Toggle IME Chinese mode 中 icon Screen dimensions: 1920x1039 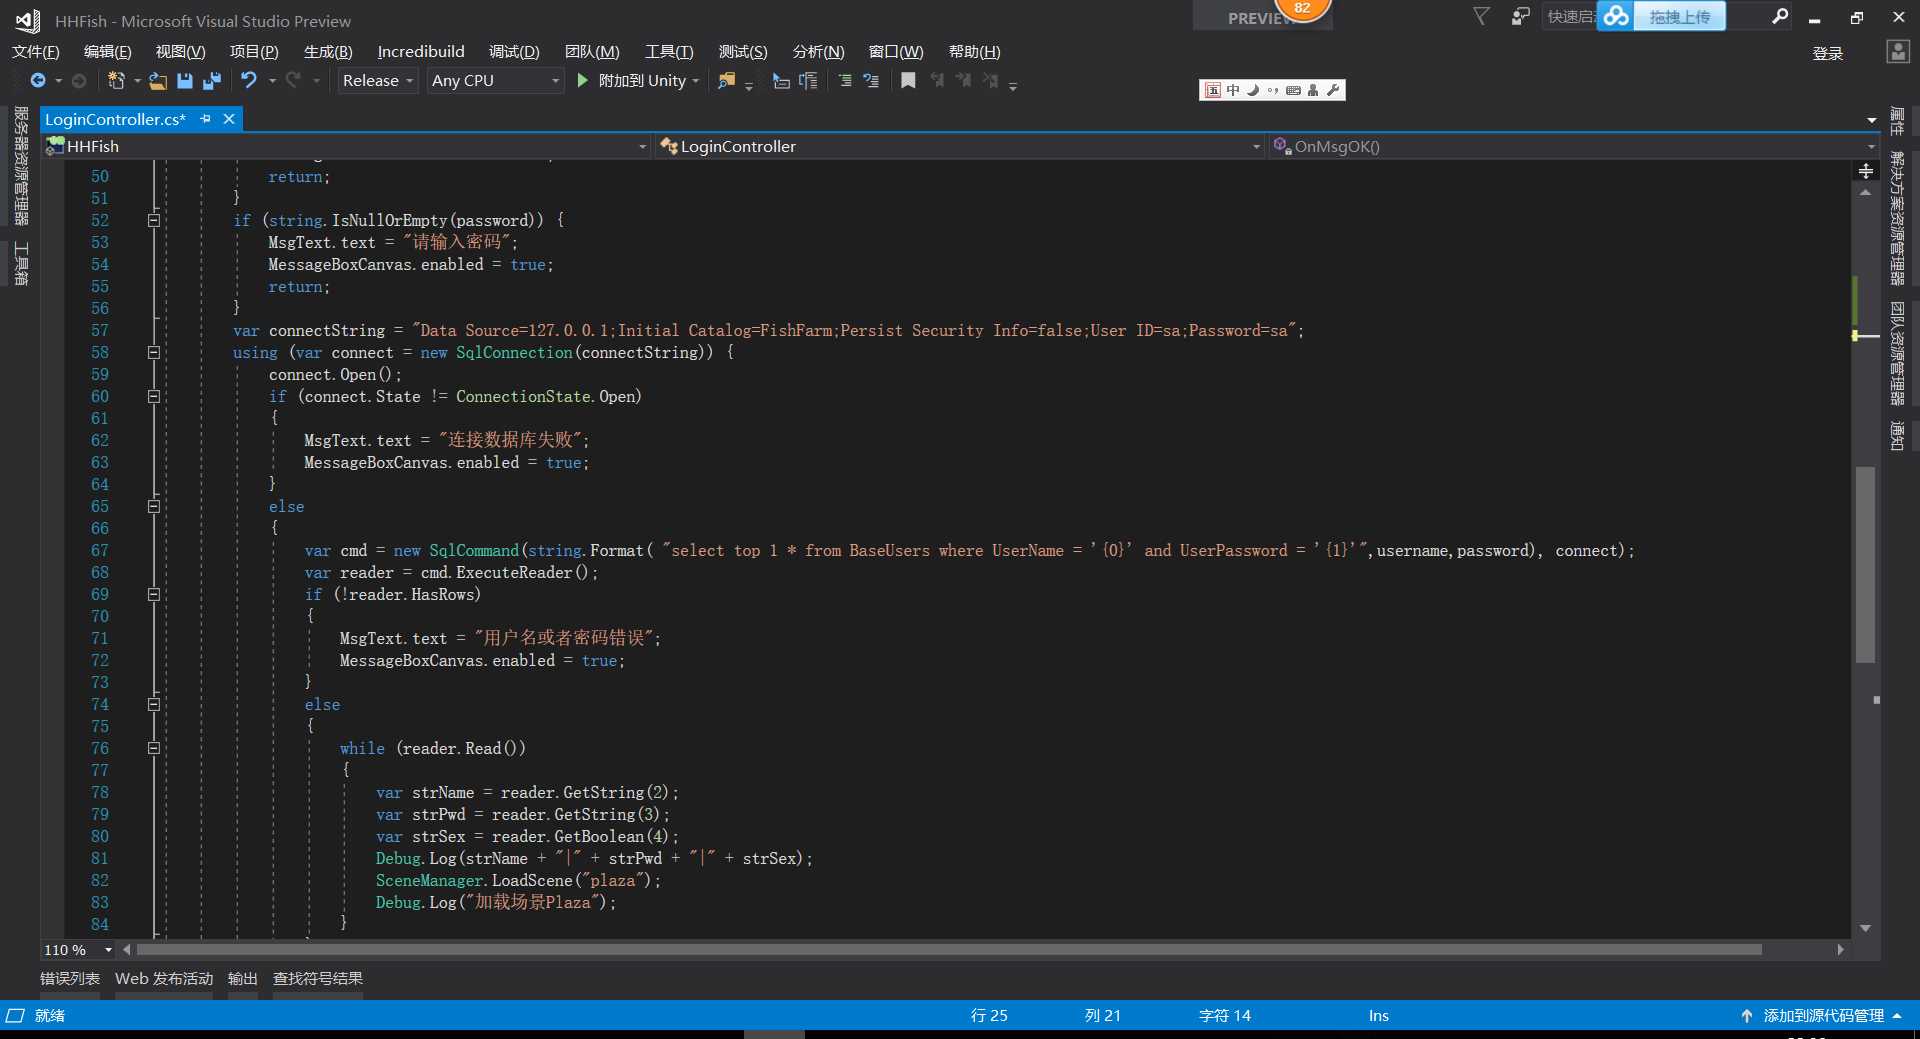(1233, 90)
